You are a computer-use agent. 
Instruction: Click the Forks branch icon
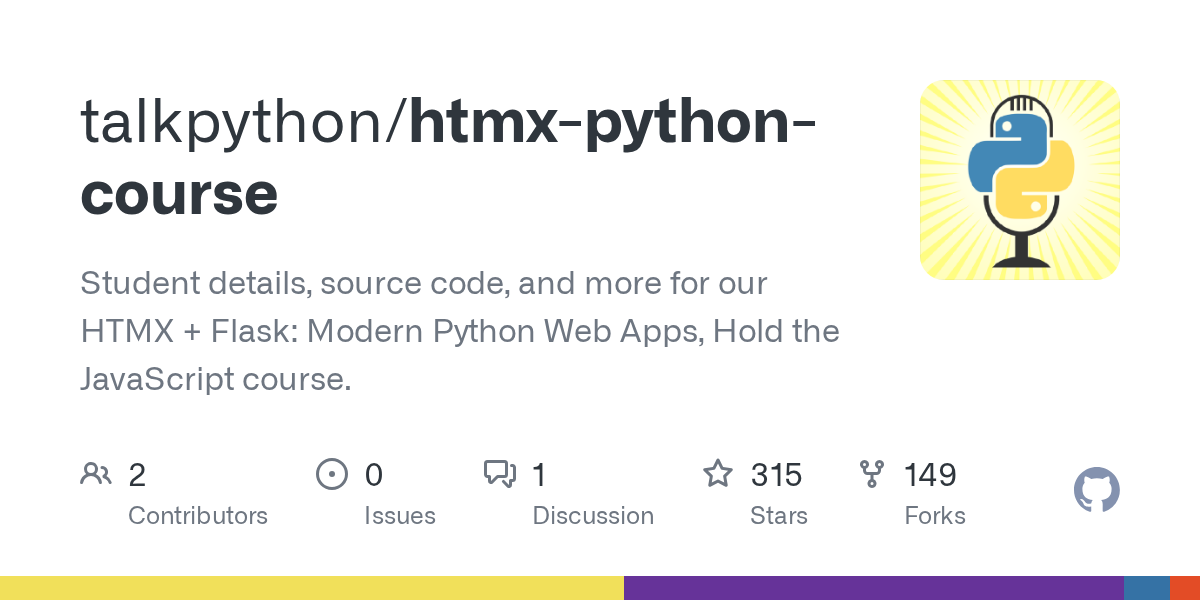872,473
